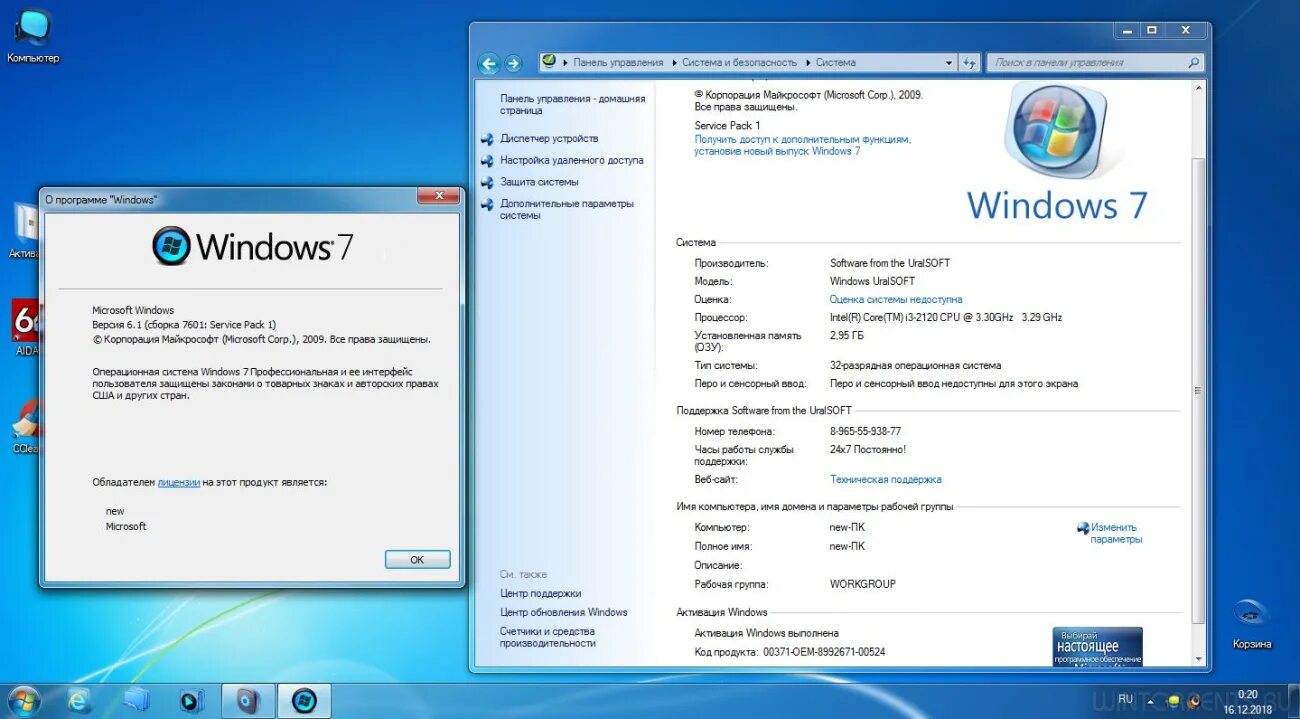The image size is (1300, 719).
Task: Click the search magnifier in Control Panel
Action: tap(1193, 62)
